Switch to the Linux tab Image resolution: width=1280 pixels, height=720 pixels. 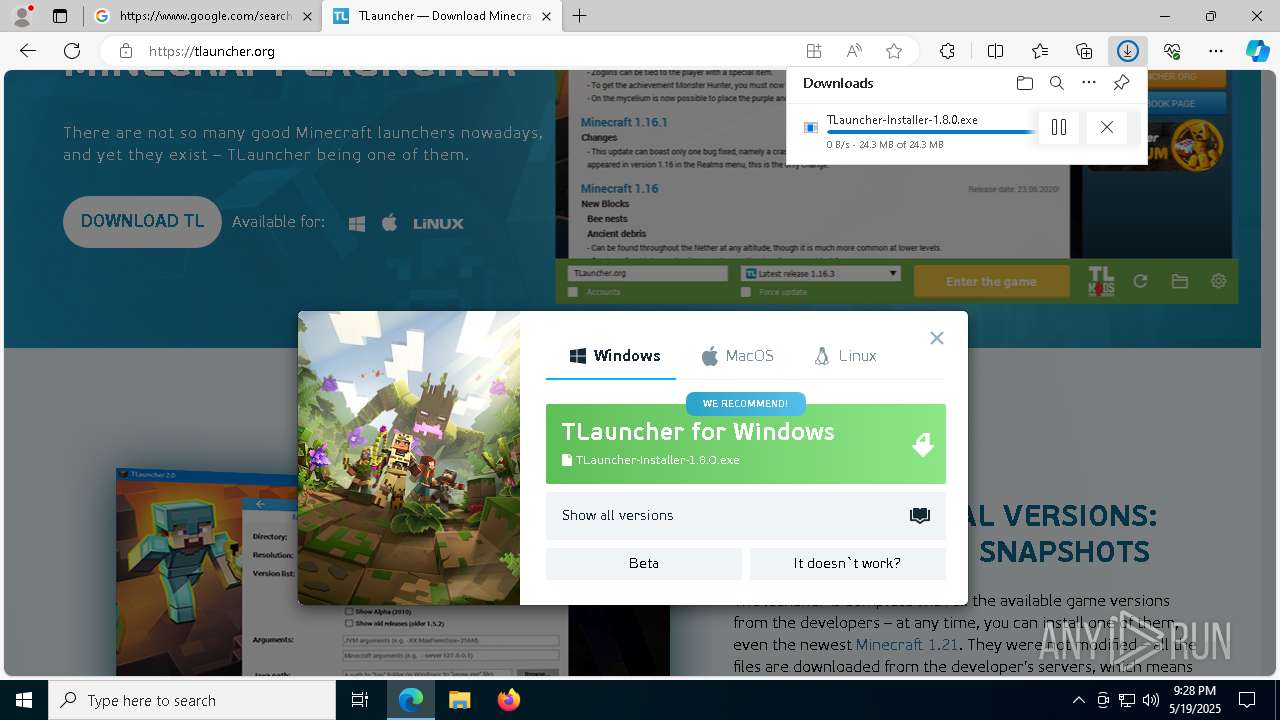[x=845, y=356]
